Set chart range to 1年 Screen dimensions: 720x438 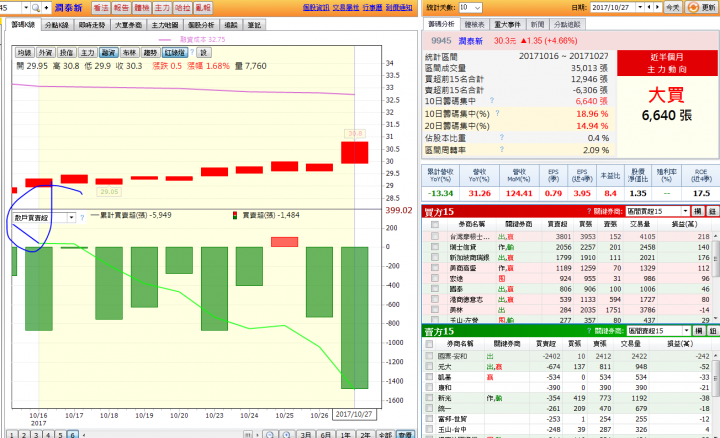pyautogui.click(x=346, y=434)
